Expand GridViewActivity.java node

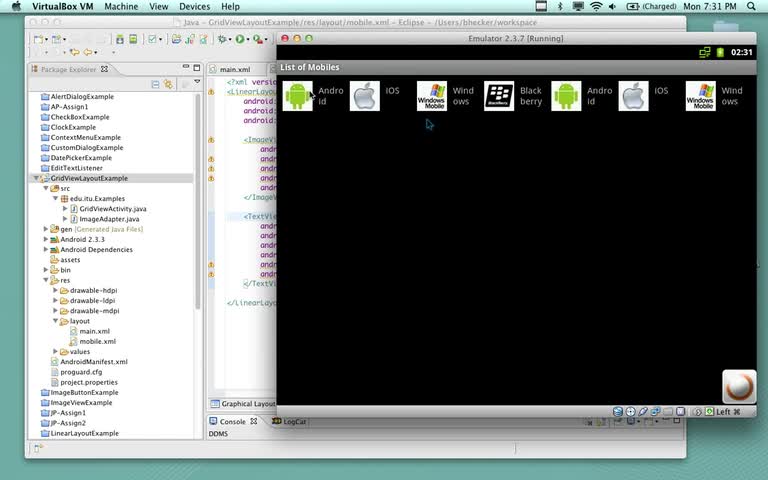tap(65, 209)
